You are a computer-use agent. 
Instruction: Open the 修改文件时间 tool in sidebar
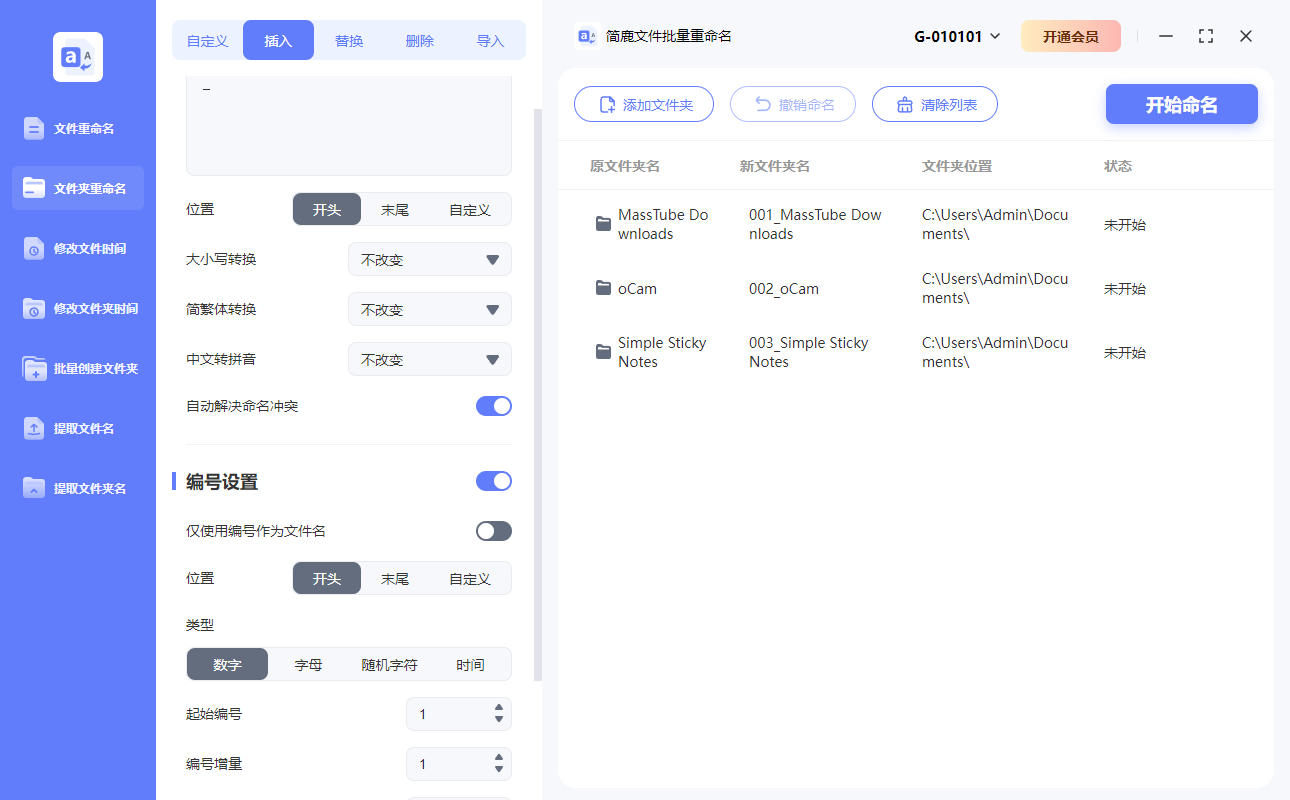(x=77, y=248)
